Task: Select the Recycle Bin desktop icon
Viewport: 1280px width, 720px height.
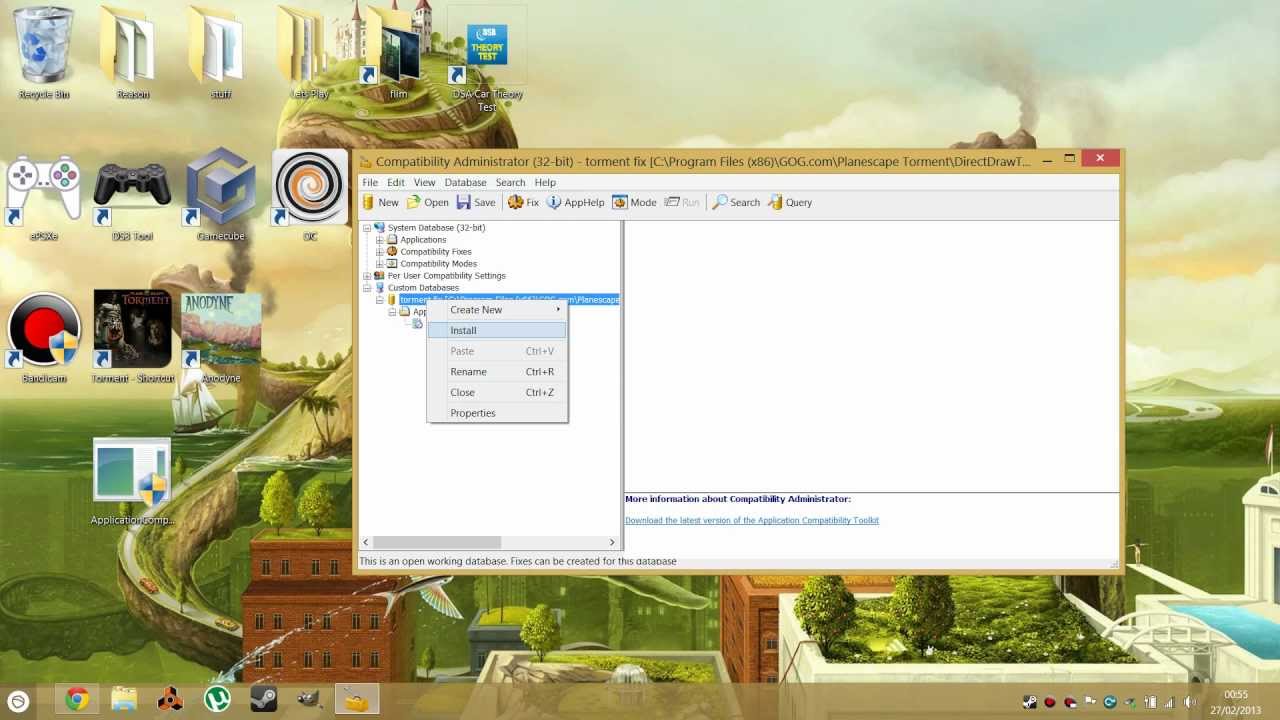Action: 44,52
